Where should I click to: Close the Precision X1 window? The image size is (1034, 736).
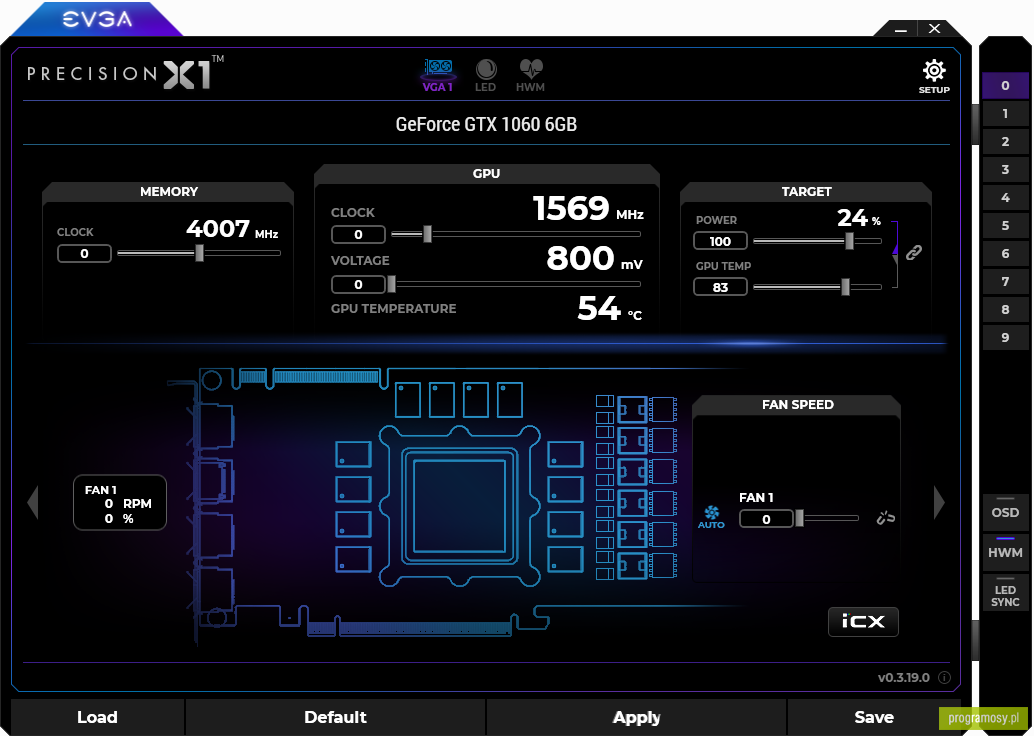pyautogui.click(x=934, y=28)
